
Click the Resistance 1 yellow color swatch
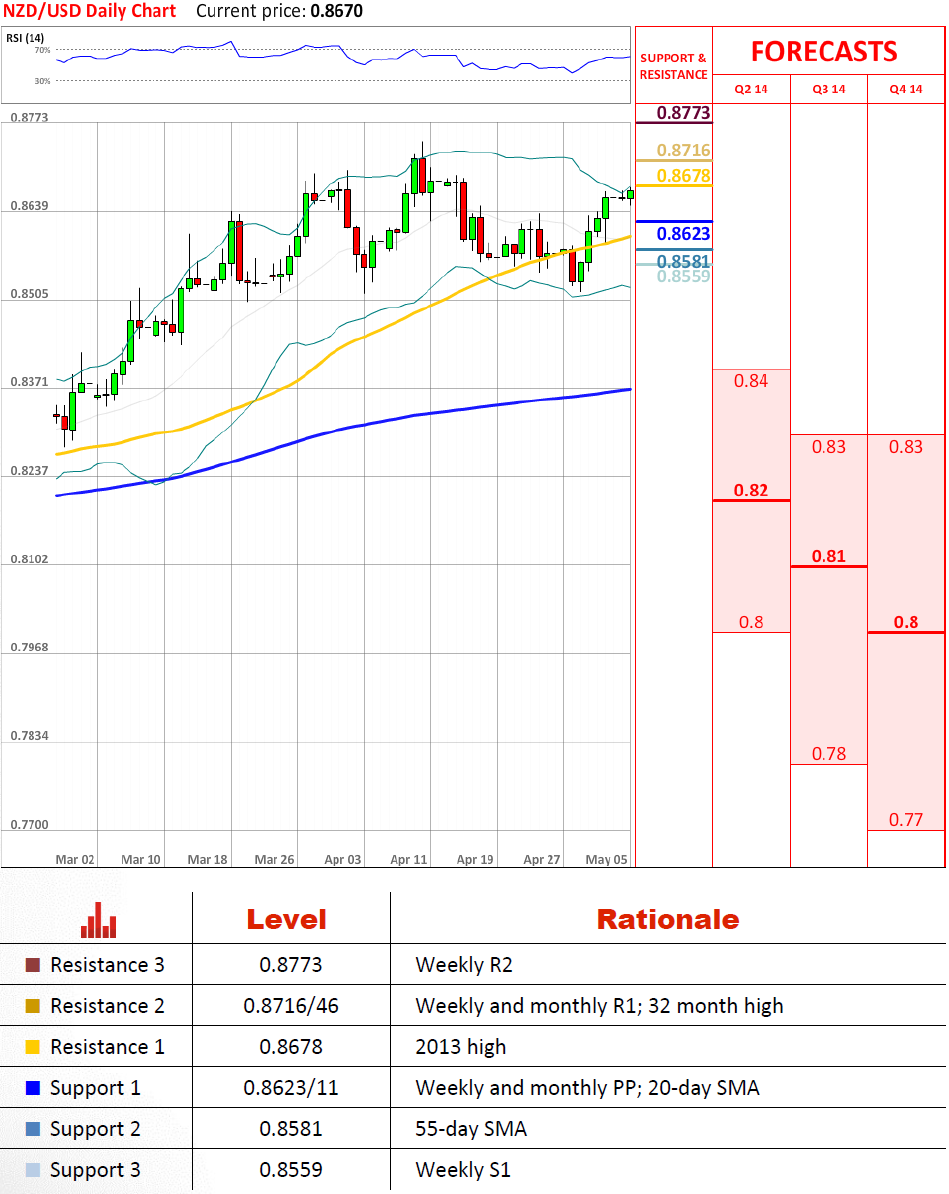[33, 1047]
